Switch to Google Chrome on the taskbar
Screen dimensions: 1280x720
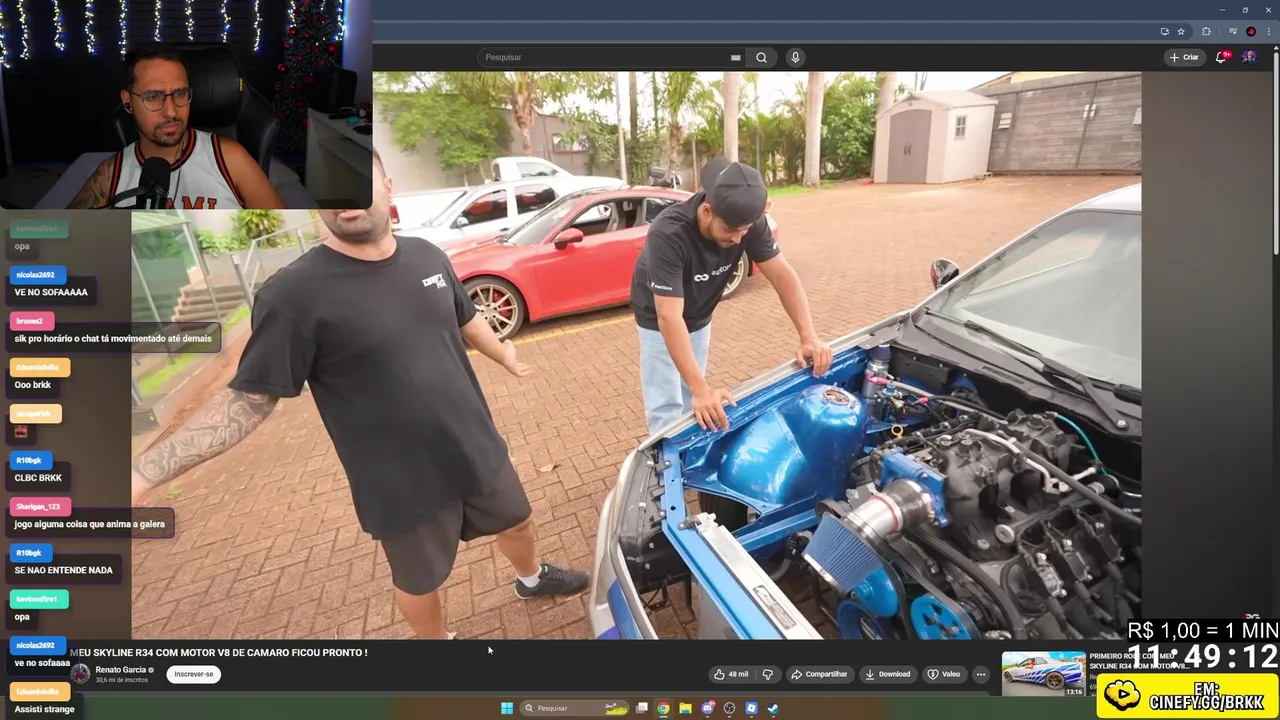tap(663, 708)
